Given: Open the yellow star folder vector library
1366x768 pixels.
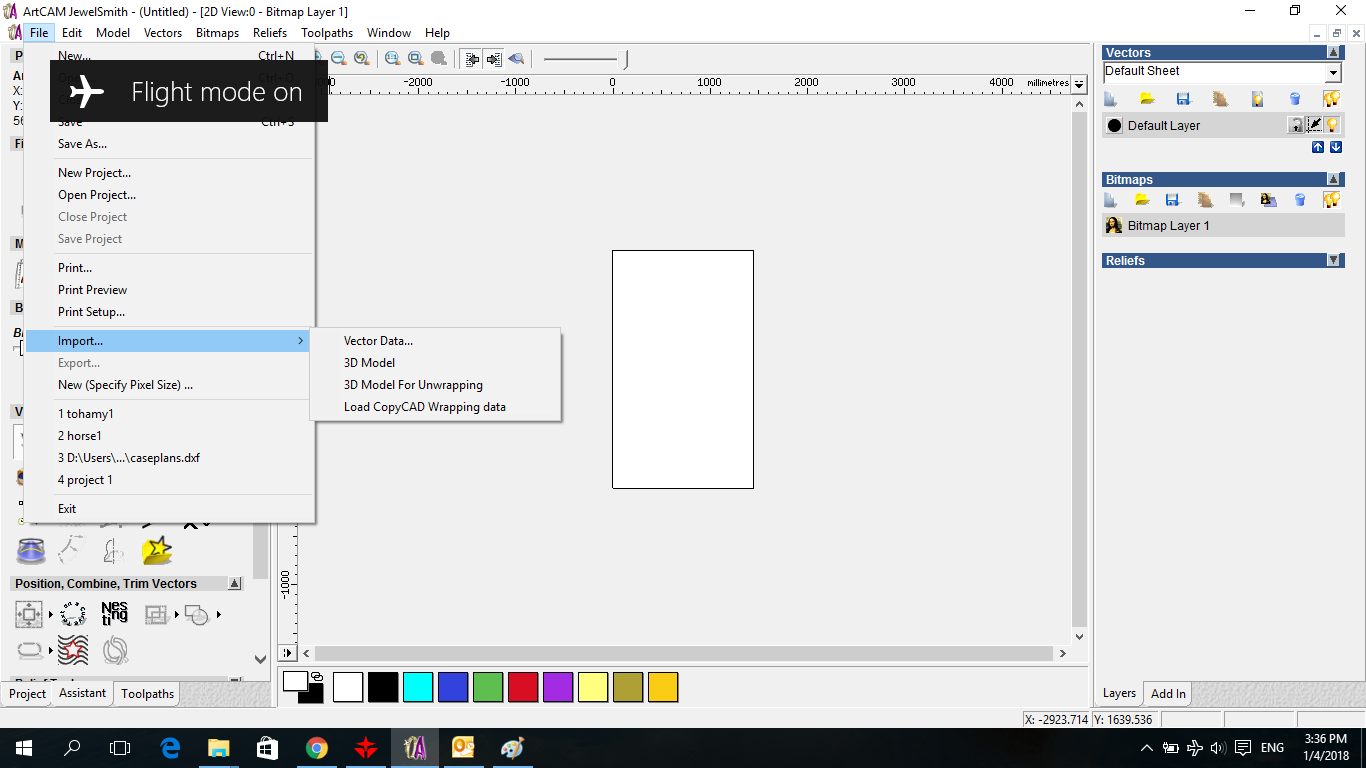Looking at the screenshot, I should tap(157, 550).
